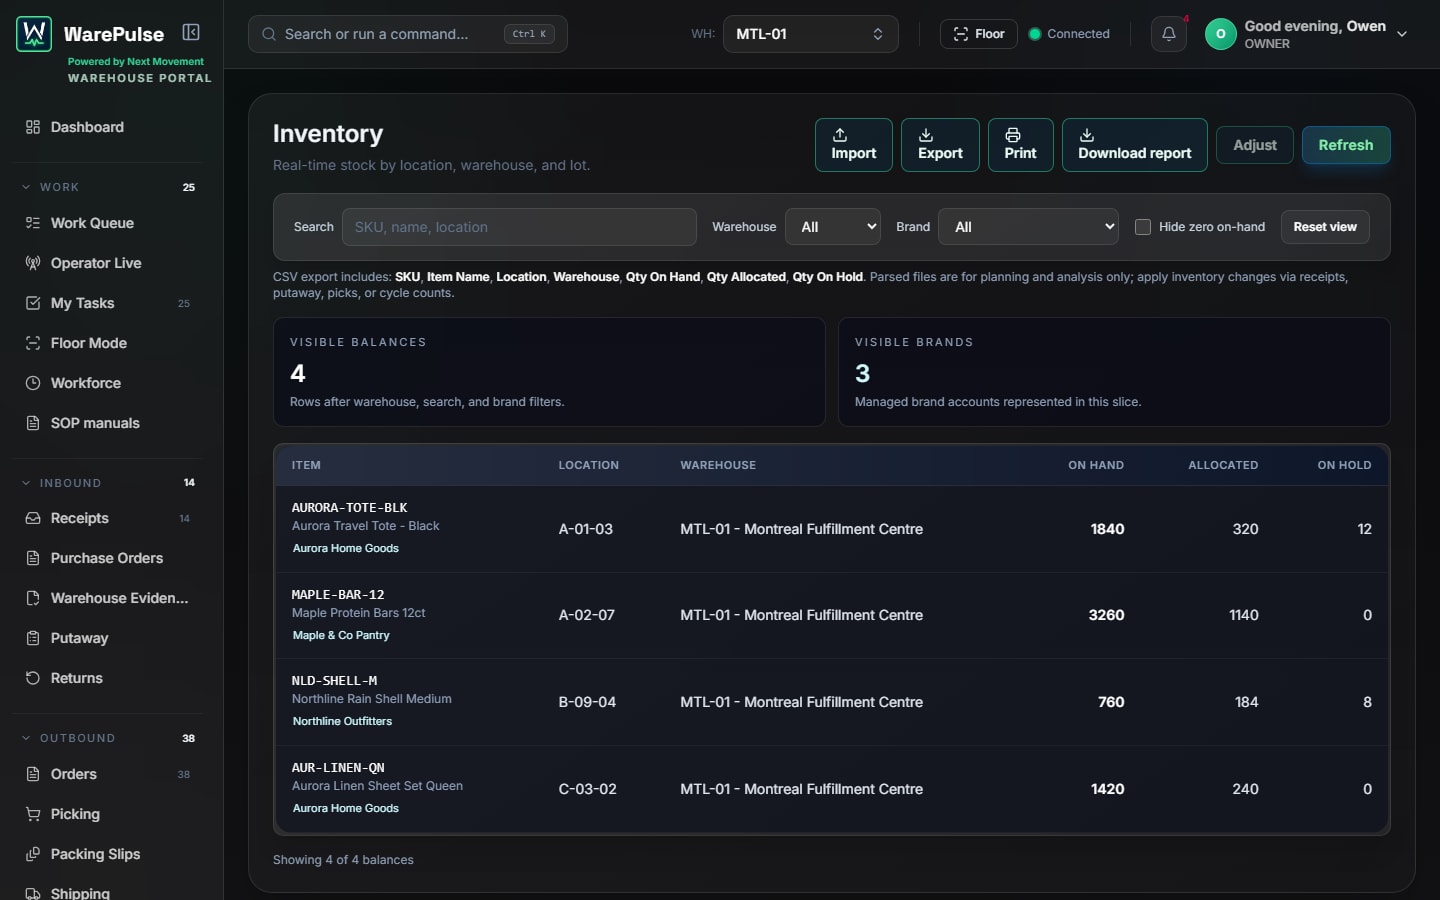This screenshot has height=900, width=1440.
Task: Enable Hide zero on-hand checkbox
Action: [1143, 227]
